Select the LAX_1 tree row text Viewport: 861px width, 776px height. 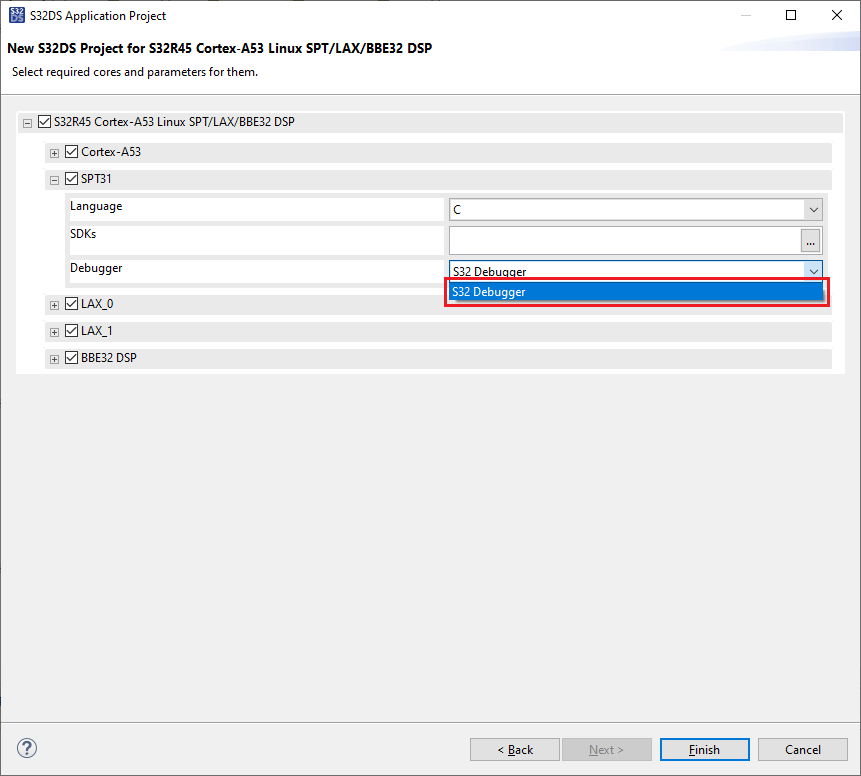tap(97, 331)
